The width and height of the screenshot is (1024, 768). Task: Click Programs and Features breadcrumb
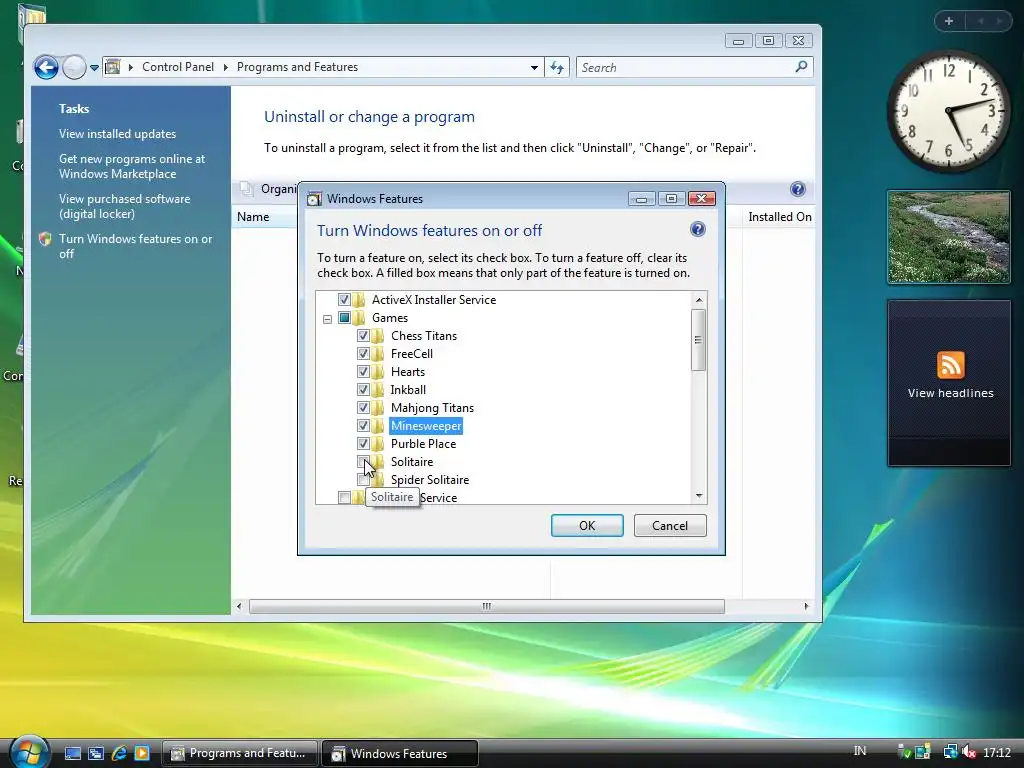[297, 67]
